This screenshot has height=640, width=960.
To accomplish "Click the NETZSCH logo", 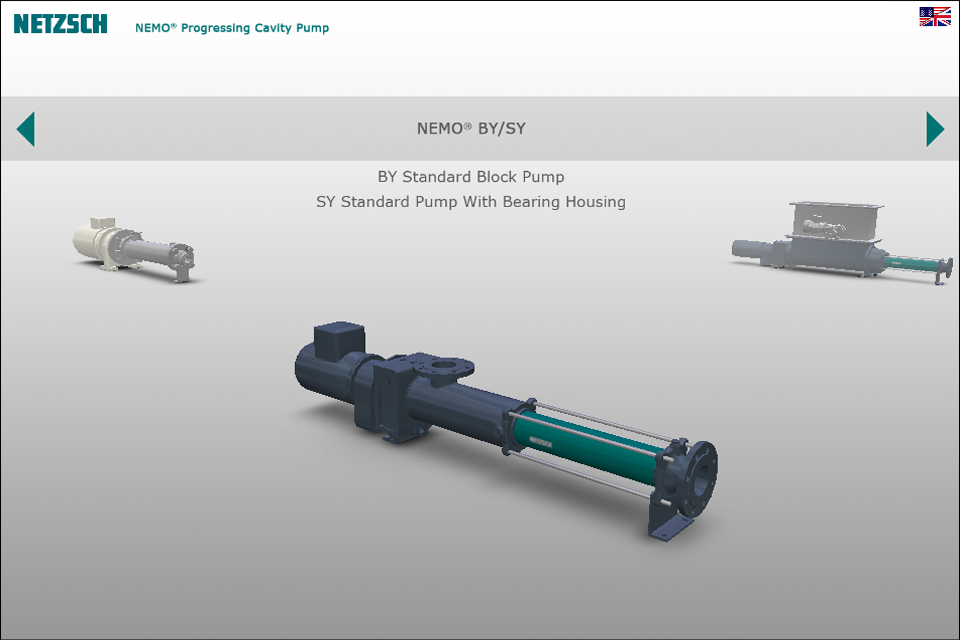I will (x=61, y=24).
